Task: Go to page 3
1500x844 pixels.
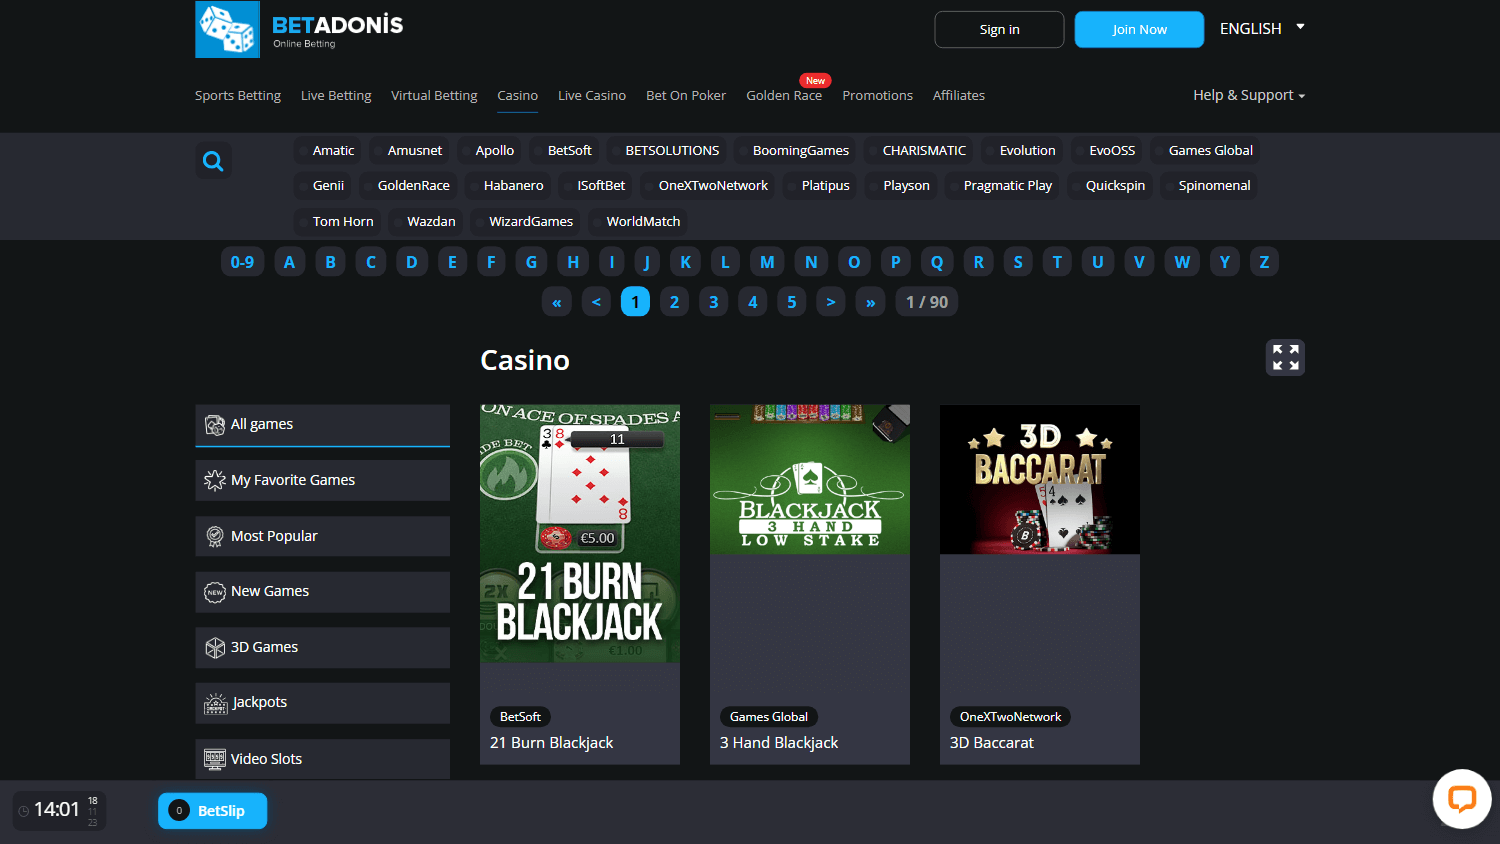Action: point(713,302)
